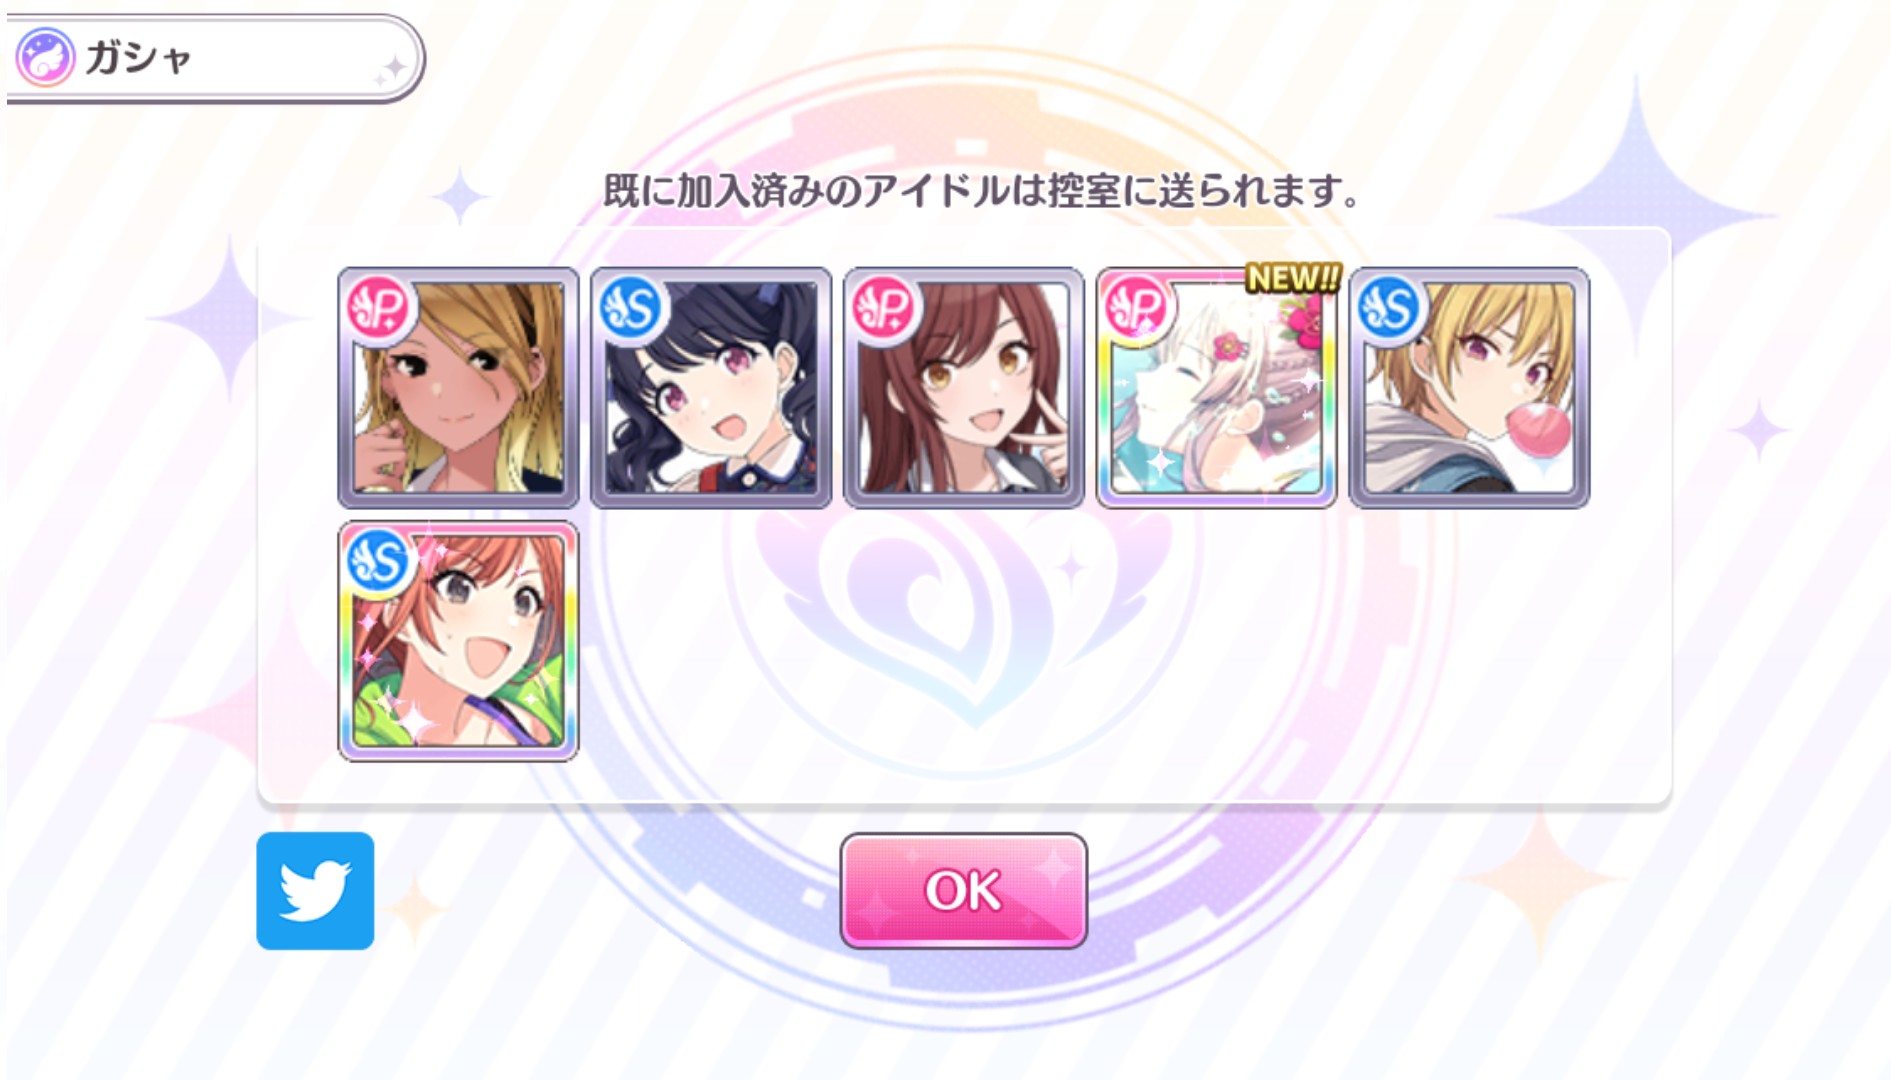
Task: Confirm results with the OK button
Action: pos(963,890)
